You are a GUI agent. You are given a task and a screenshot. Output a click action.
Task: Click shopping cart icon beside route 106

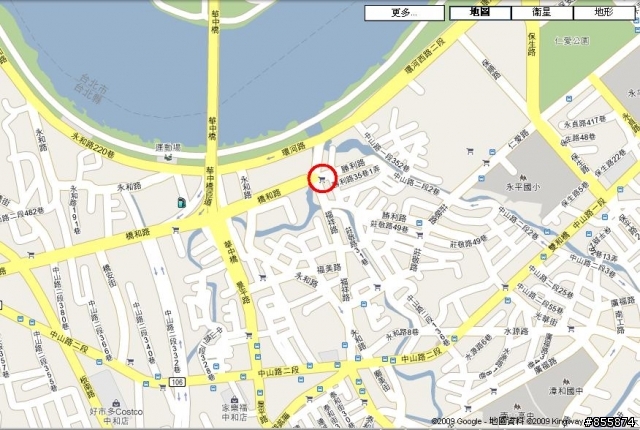(162, 387)
